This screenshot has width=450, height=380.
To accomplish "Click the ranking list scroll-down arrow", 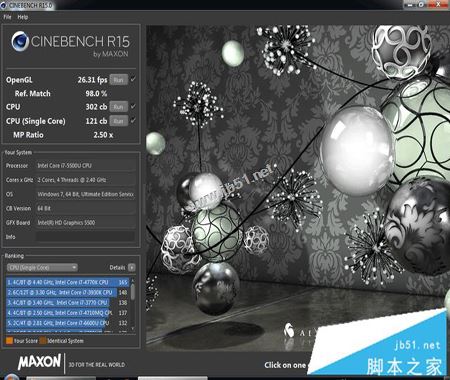I will pyautogui.click(x=133, y=328).
